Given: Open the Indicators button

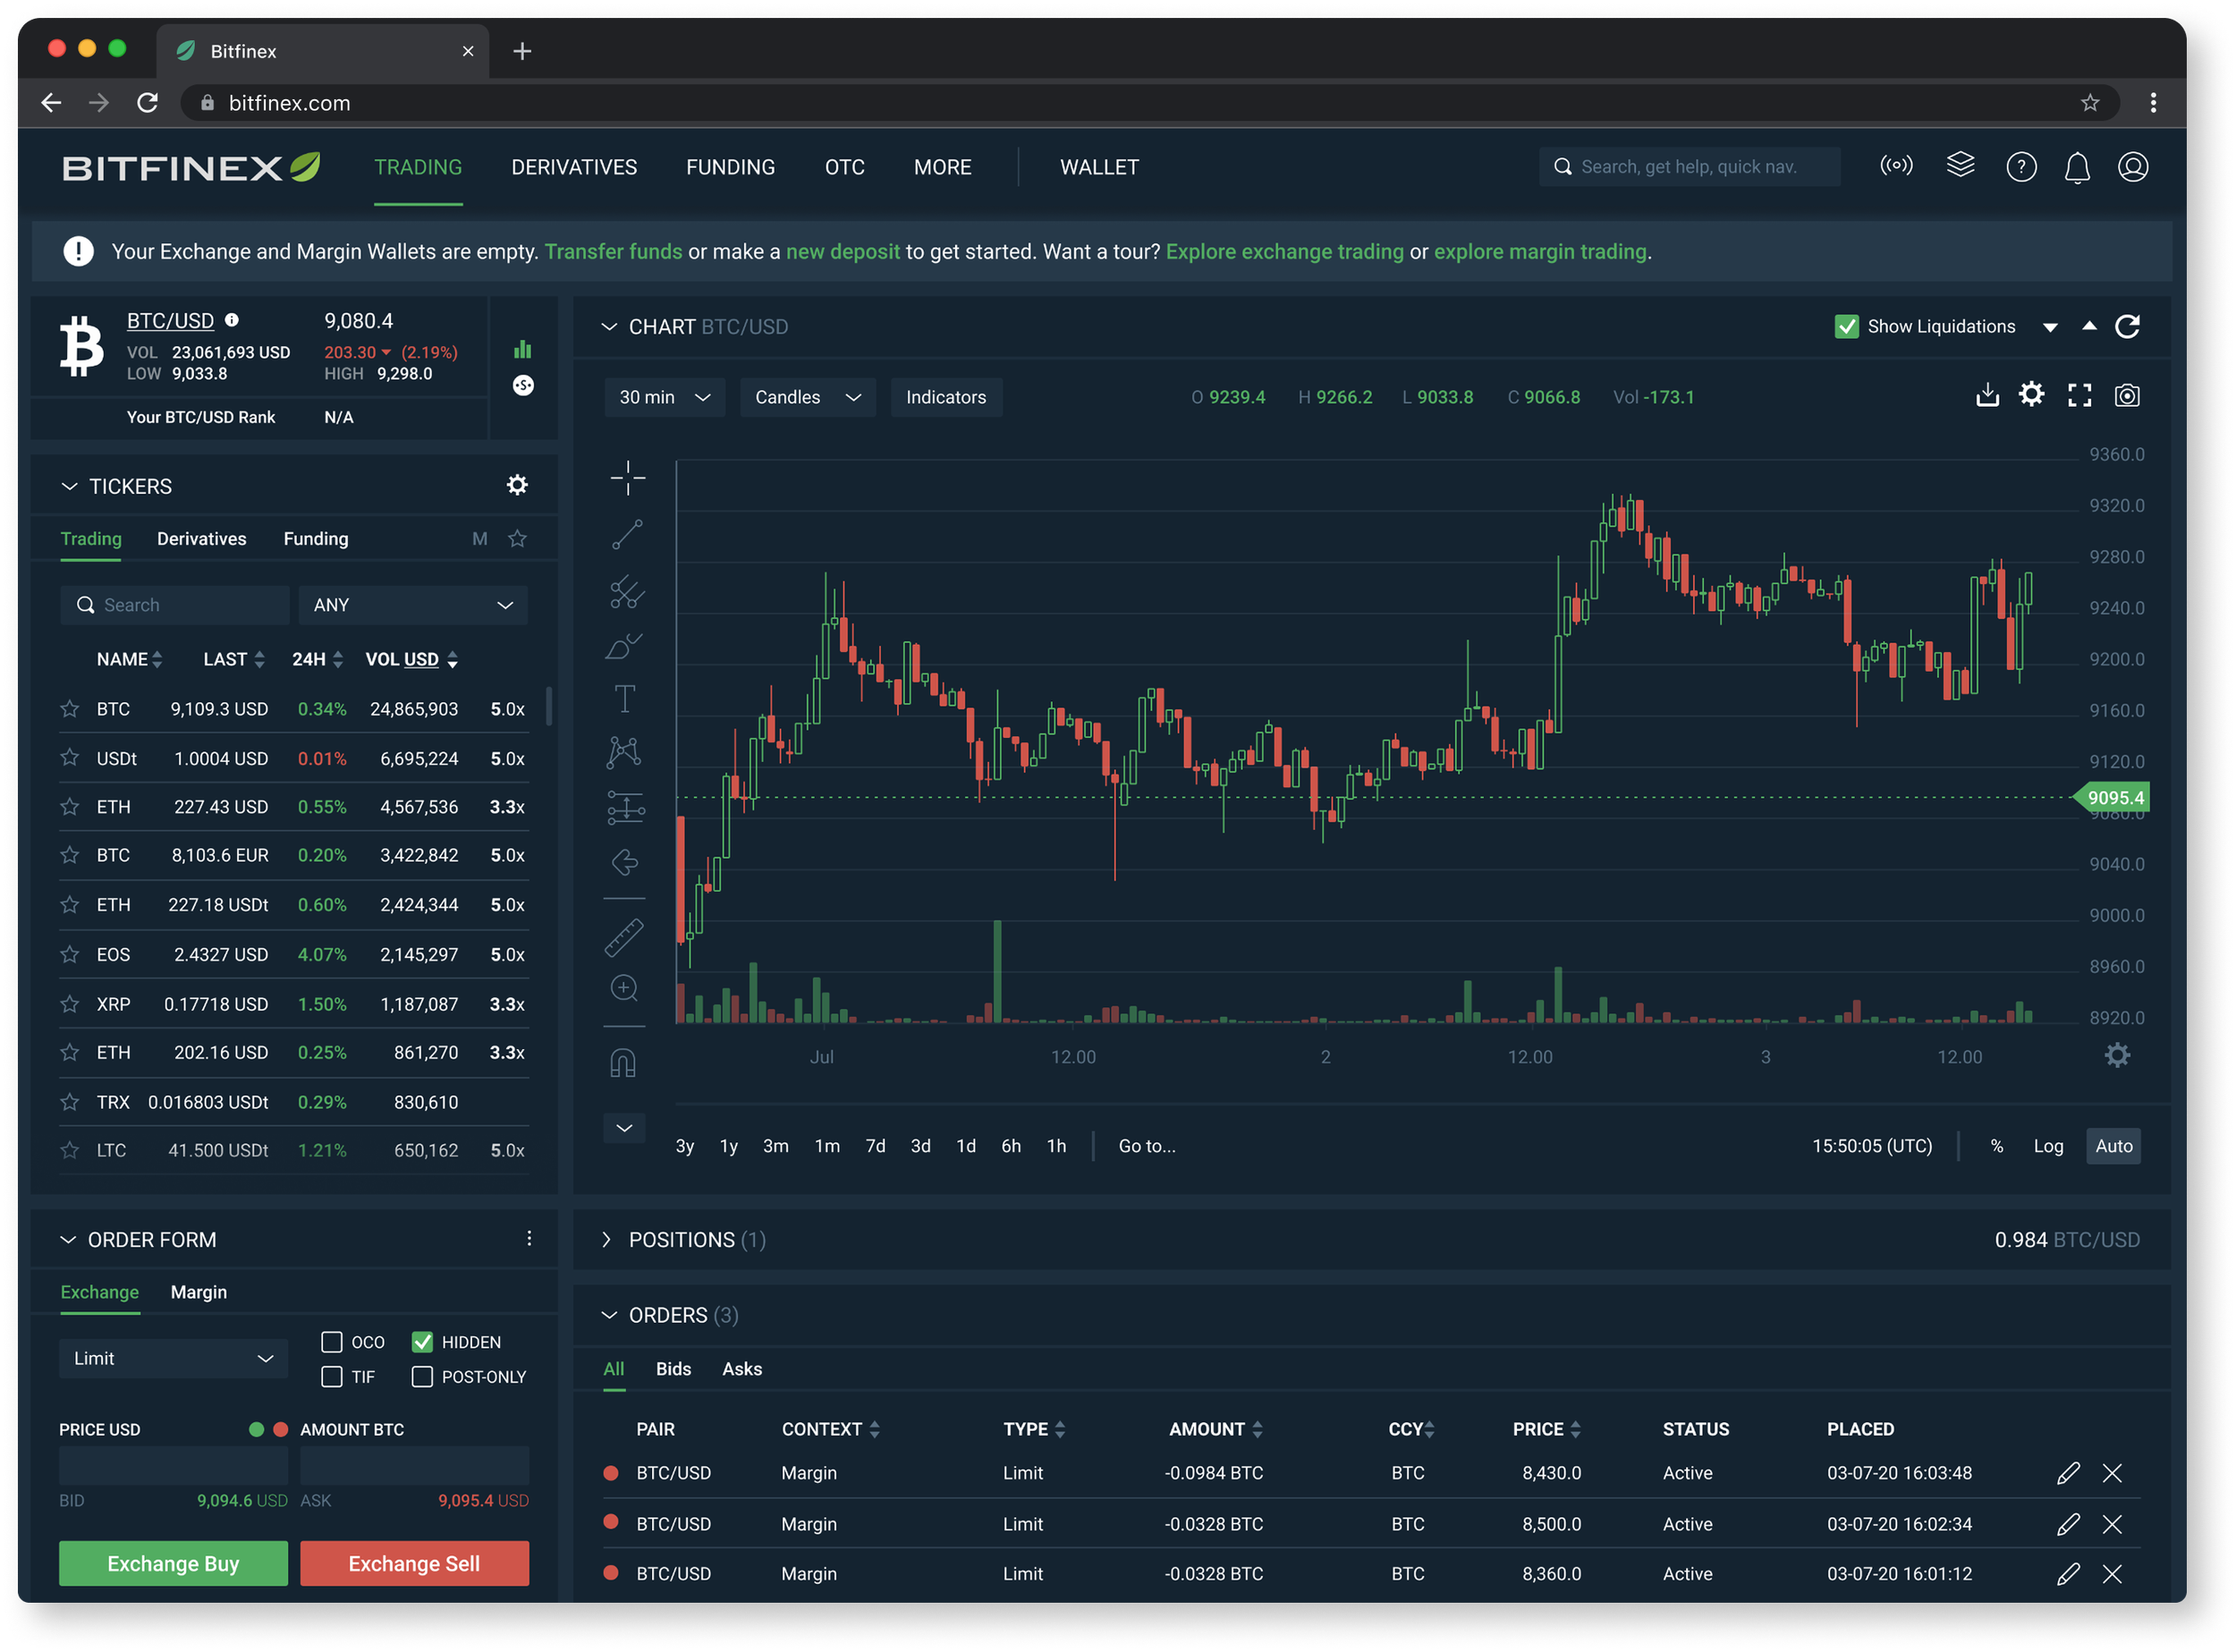Looking at the screenshot, I should tap(946, 397).
